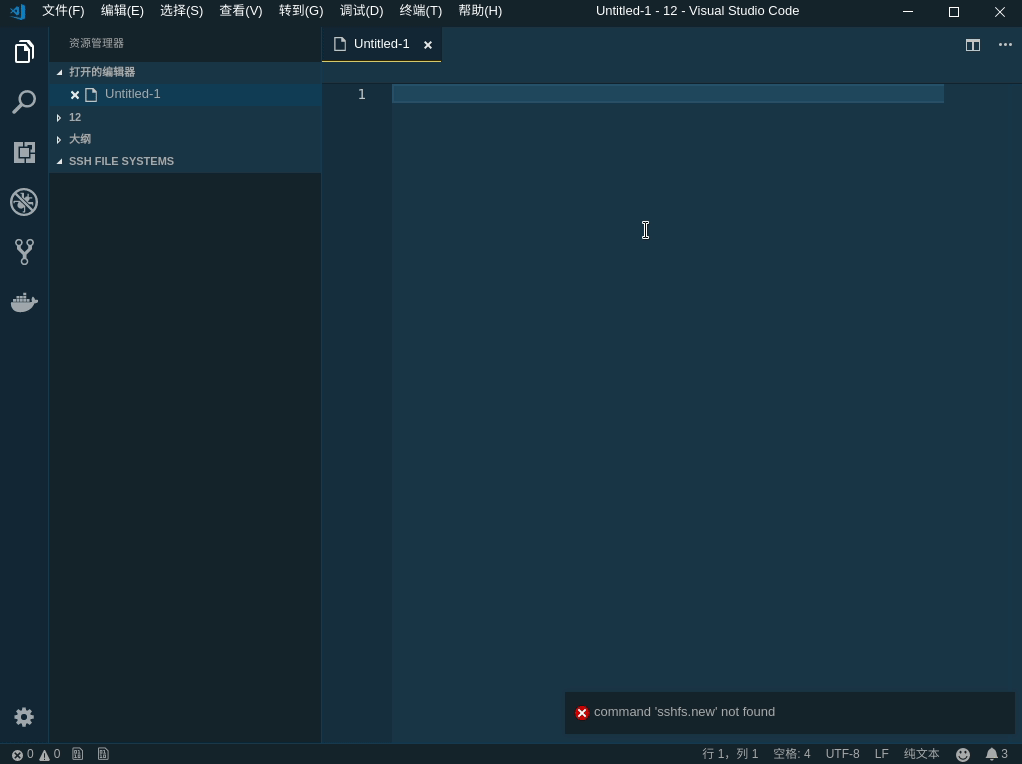
Task: Change indentation via 空格: 4
Action: tap(791, 754)
